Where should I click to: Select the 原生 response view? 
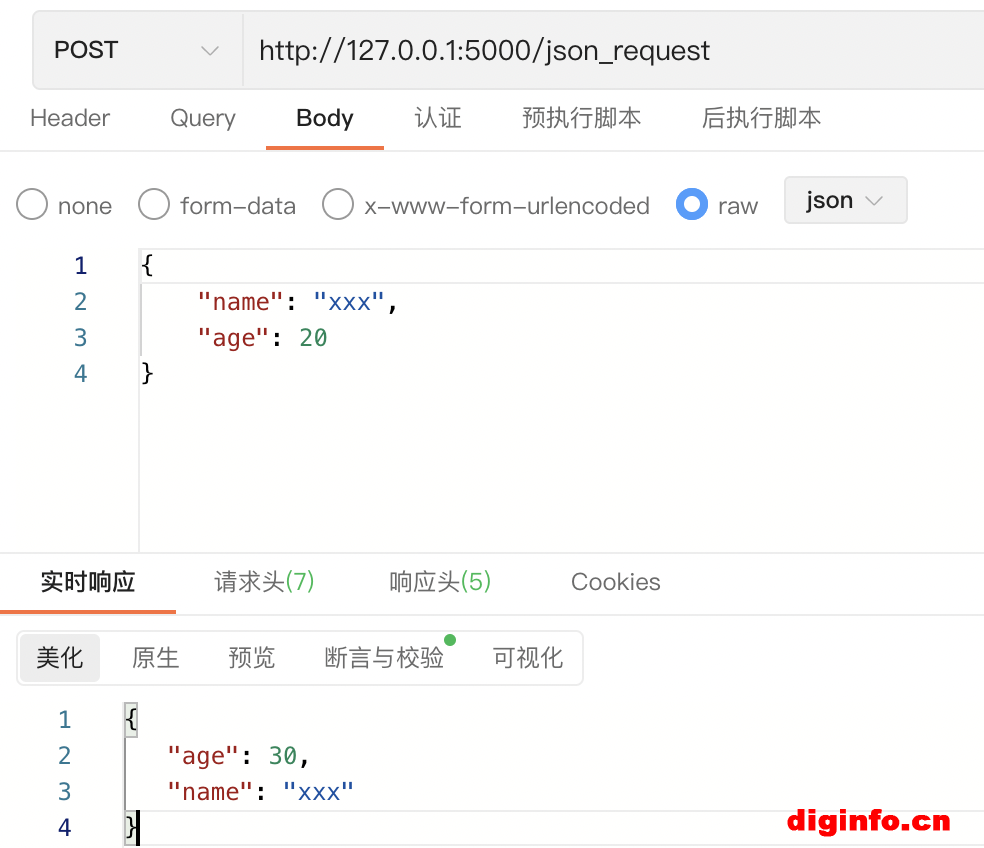156,658
